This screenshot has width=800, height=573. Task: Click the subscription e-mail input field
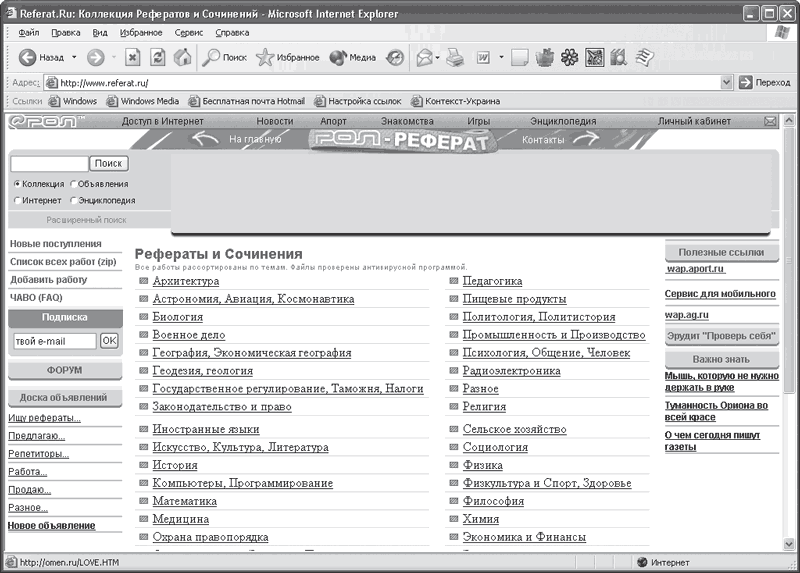point(53,341)
